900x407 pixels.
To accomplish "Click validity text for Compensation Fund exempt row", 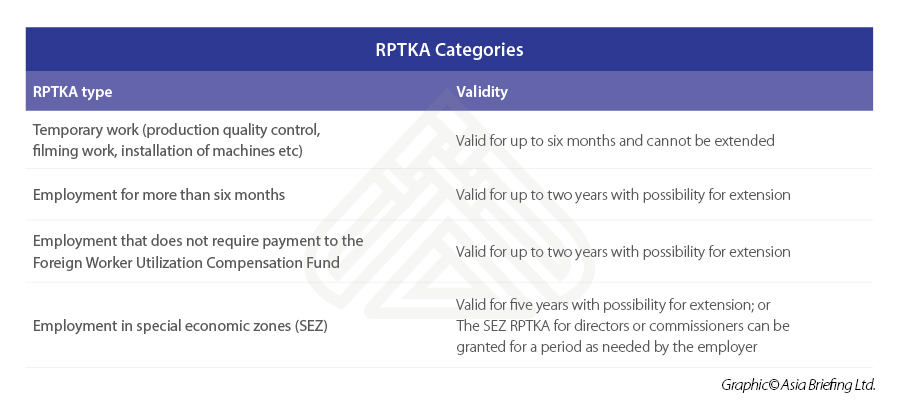I will click(x=623, y=251).
